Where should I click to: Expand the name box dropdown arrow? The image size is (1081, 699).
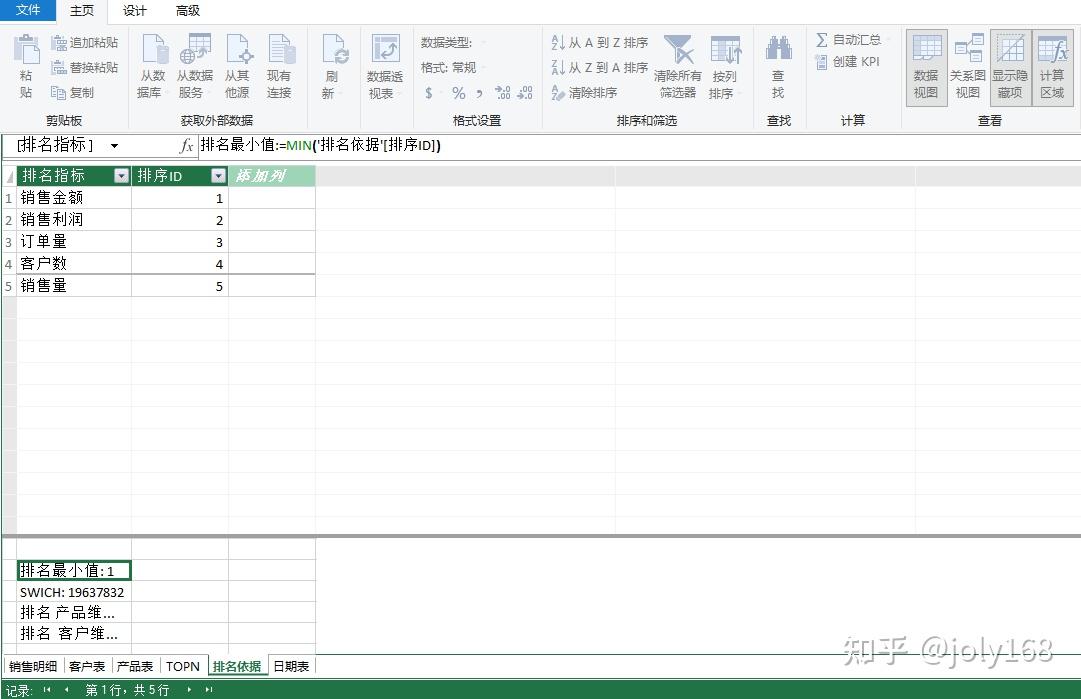pyautogui.click(x=114, y=146)
